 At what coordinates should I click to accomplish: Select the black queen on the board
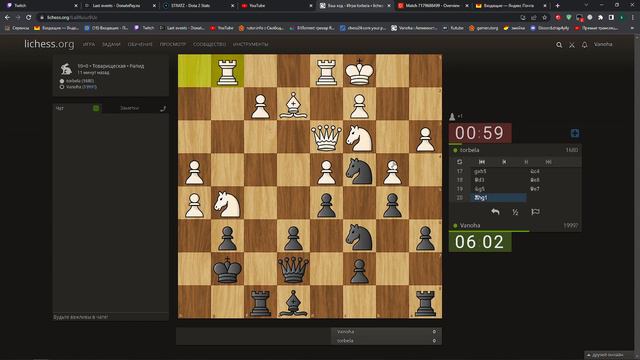[x=293, y=269]
